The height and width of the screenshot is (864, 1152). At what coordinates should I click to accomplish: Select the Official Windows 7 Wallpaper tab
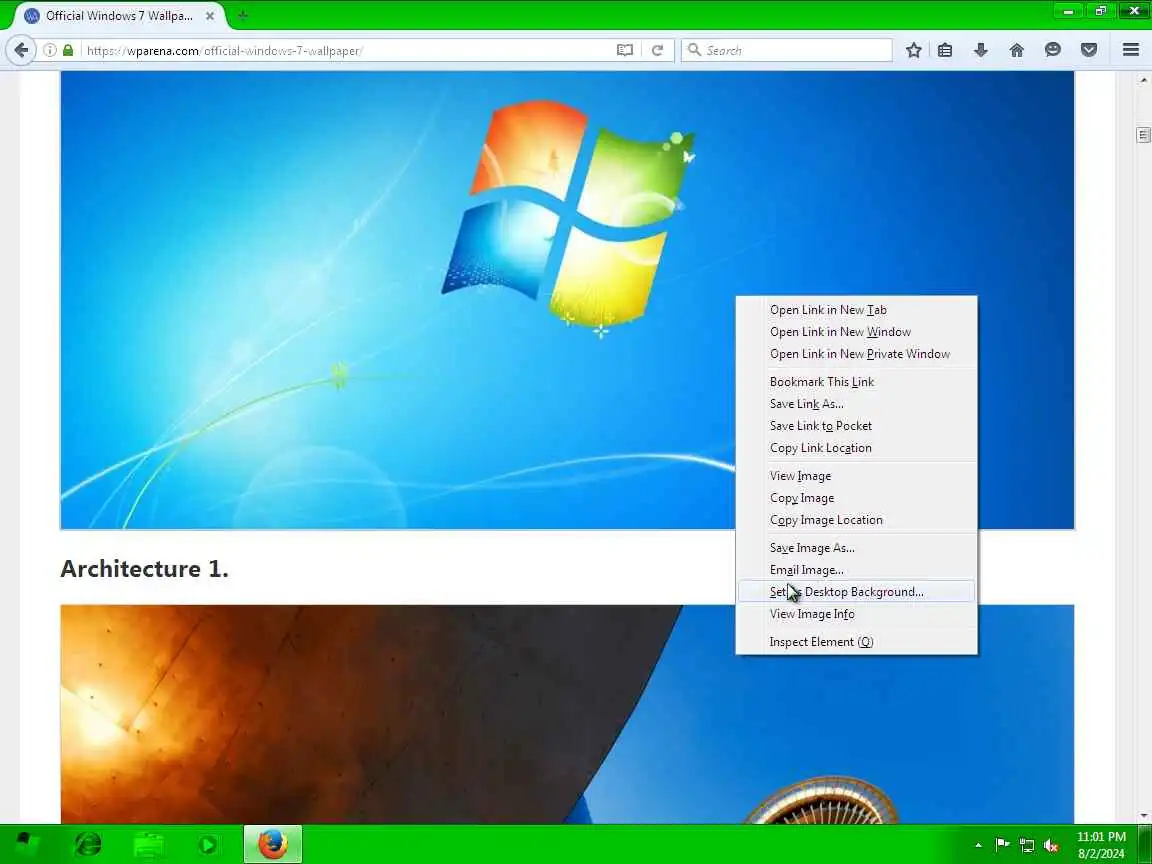pos(118,15)
